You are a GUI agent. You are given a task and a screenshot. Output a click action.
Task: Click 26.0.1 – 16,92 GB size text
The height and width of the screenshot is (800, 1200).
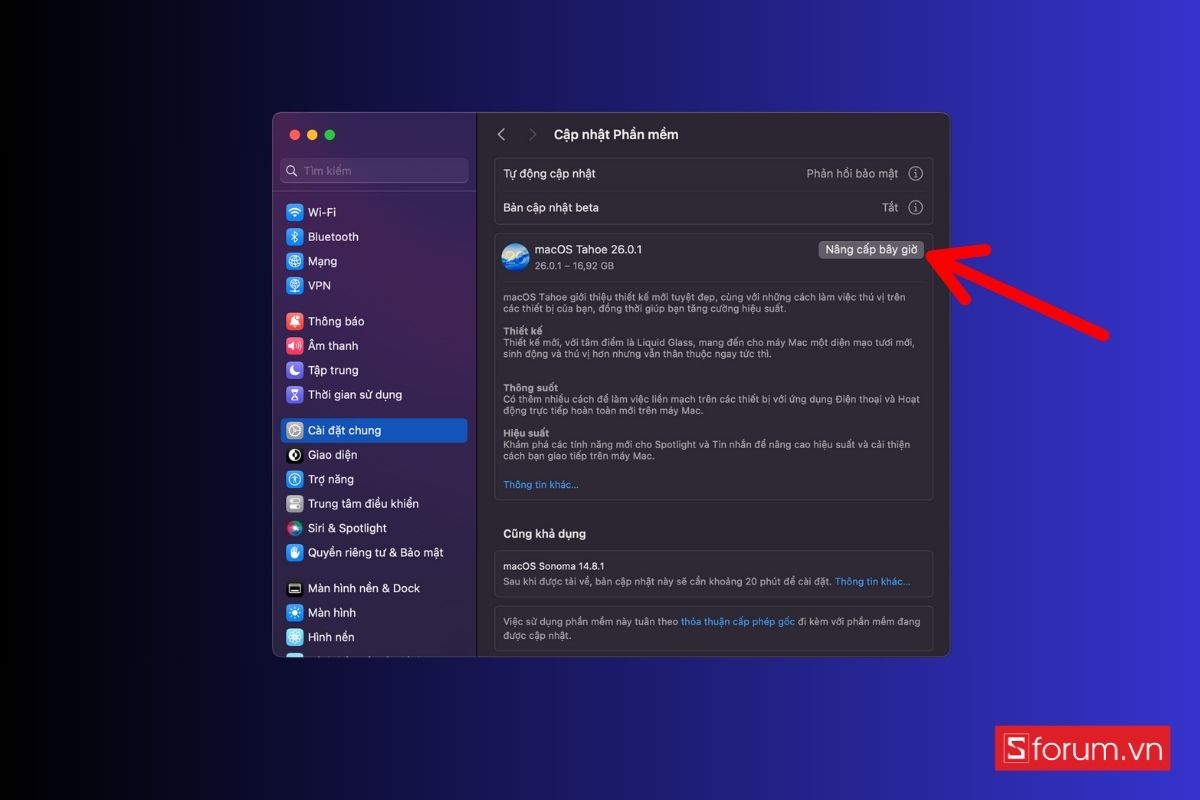click(x=574, y=266)
